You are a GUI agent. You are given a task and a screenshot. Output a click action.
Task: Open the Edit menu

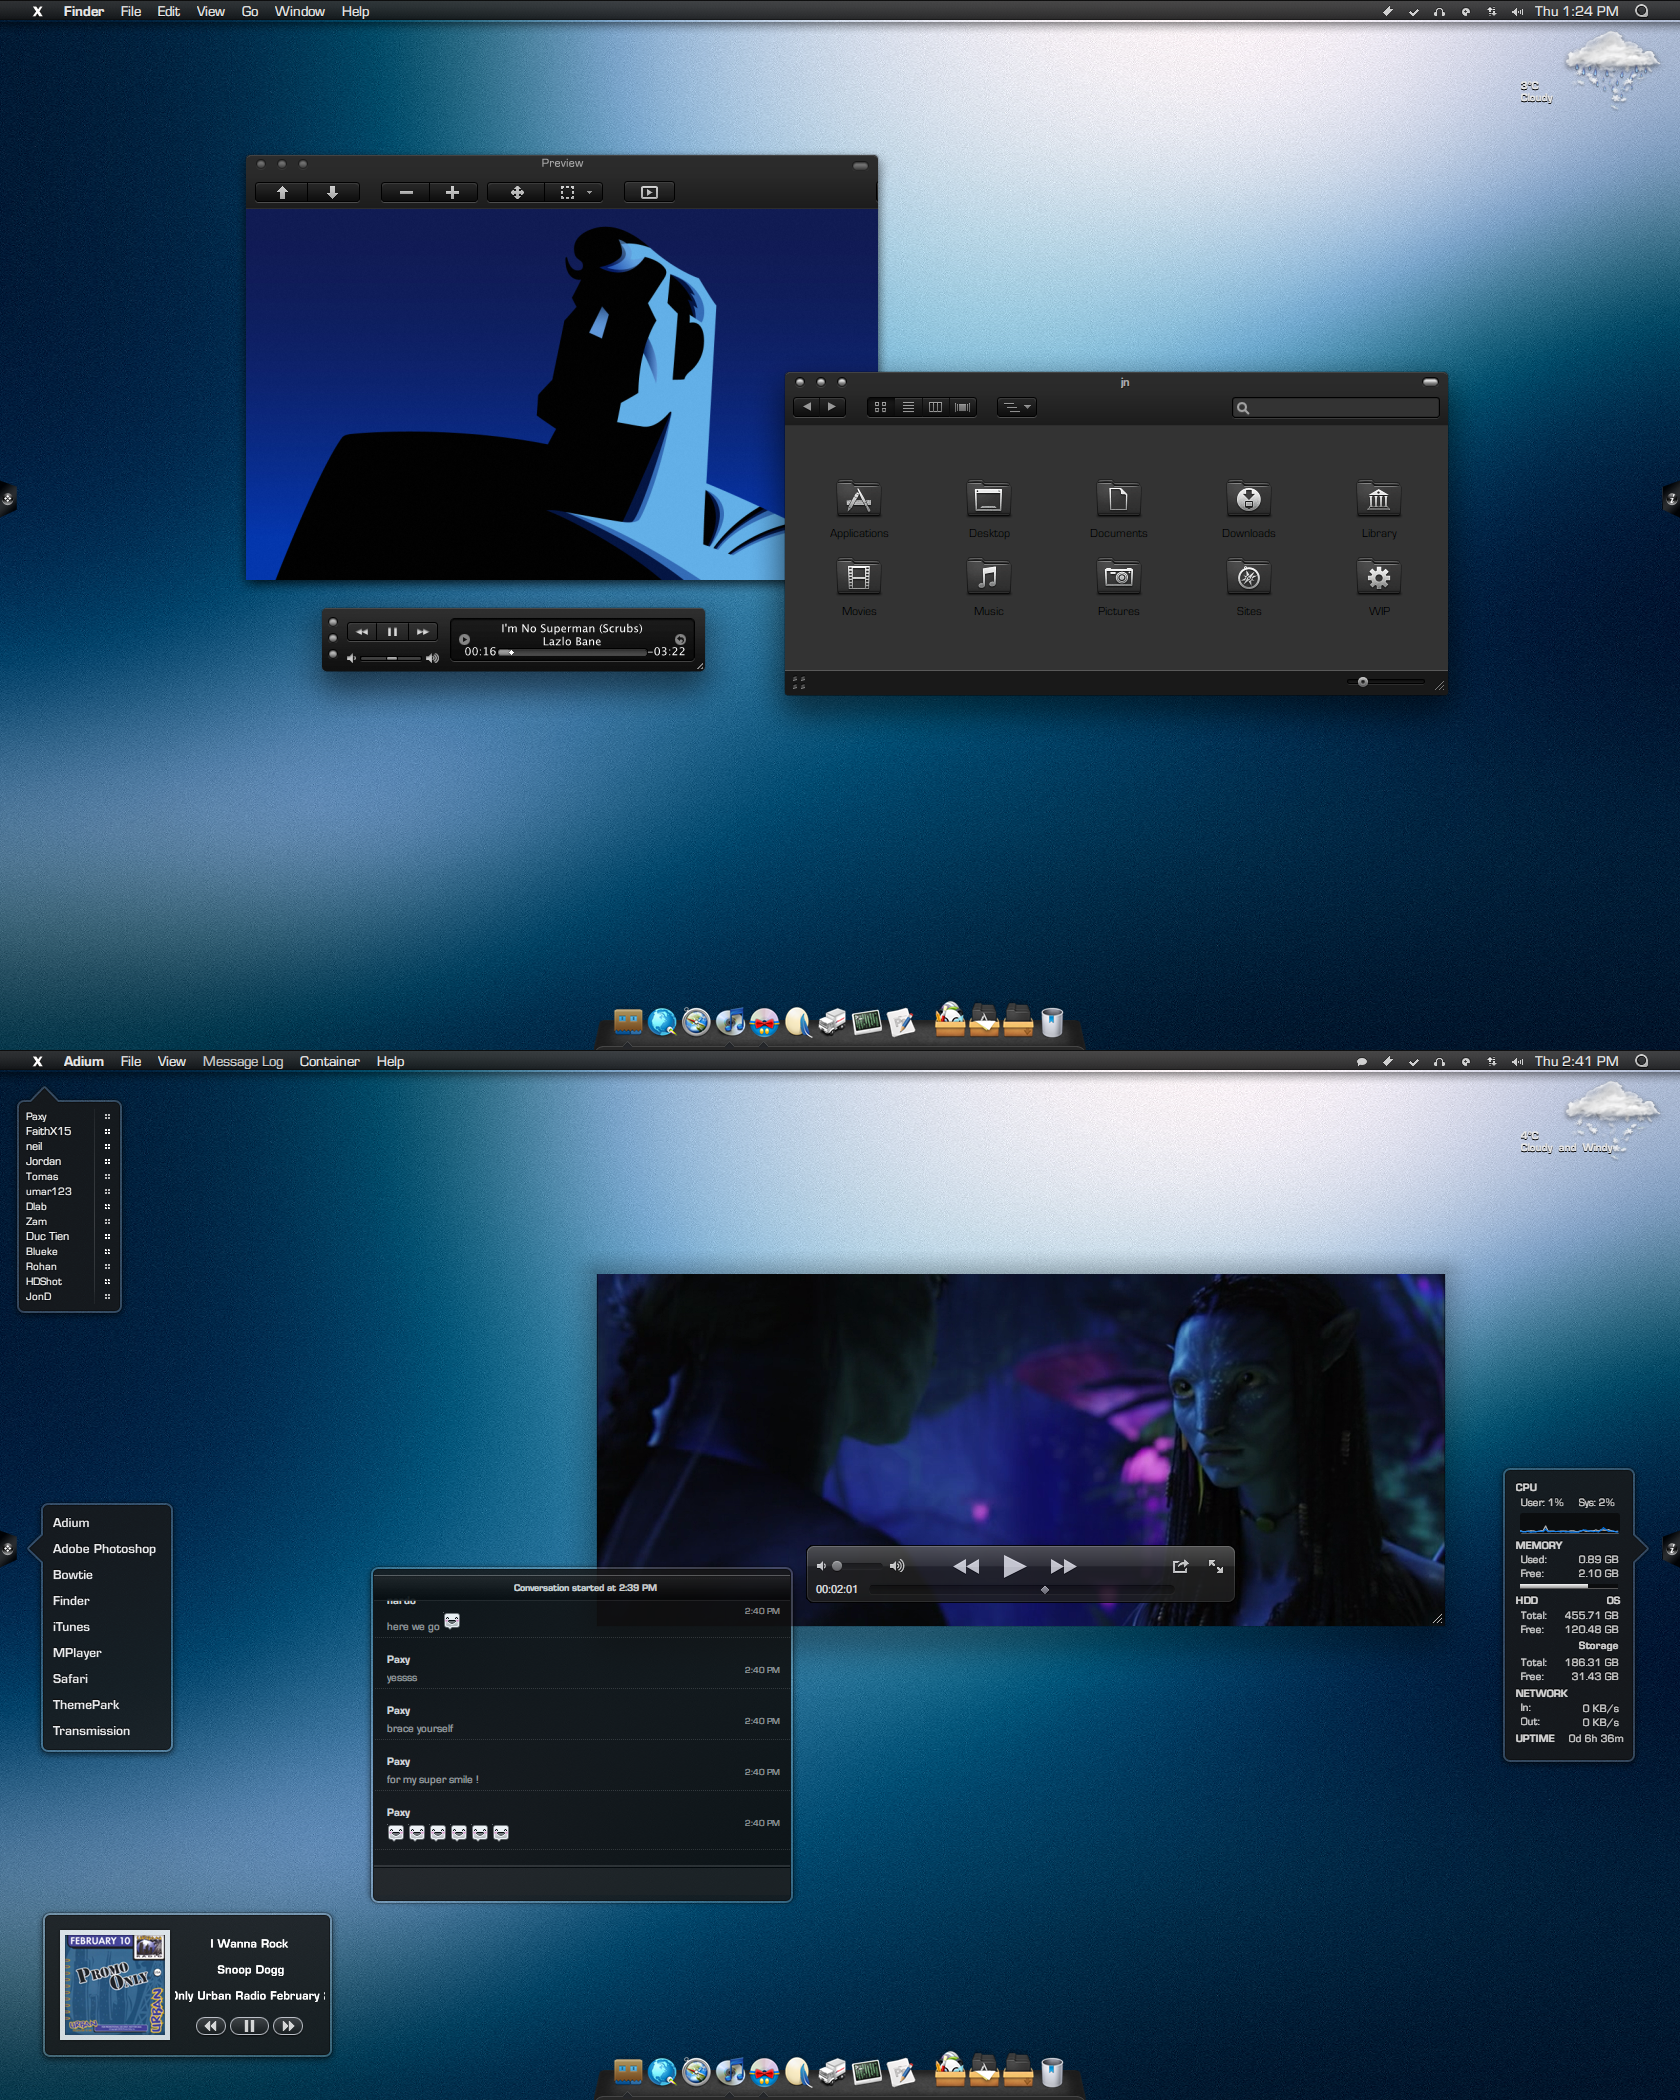click(x=168, y=11)
